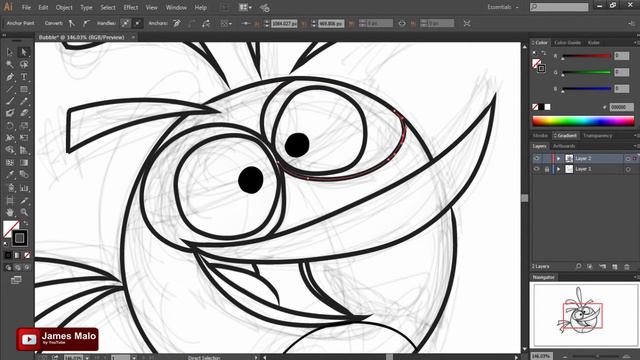Select the Zoom tool
The image size is (640, 360).
point(24,212)
